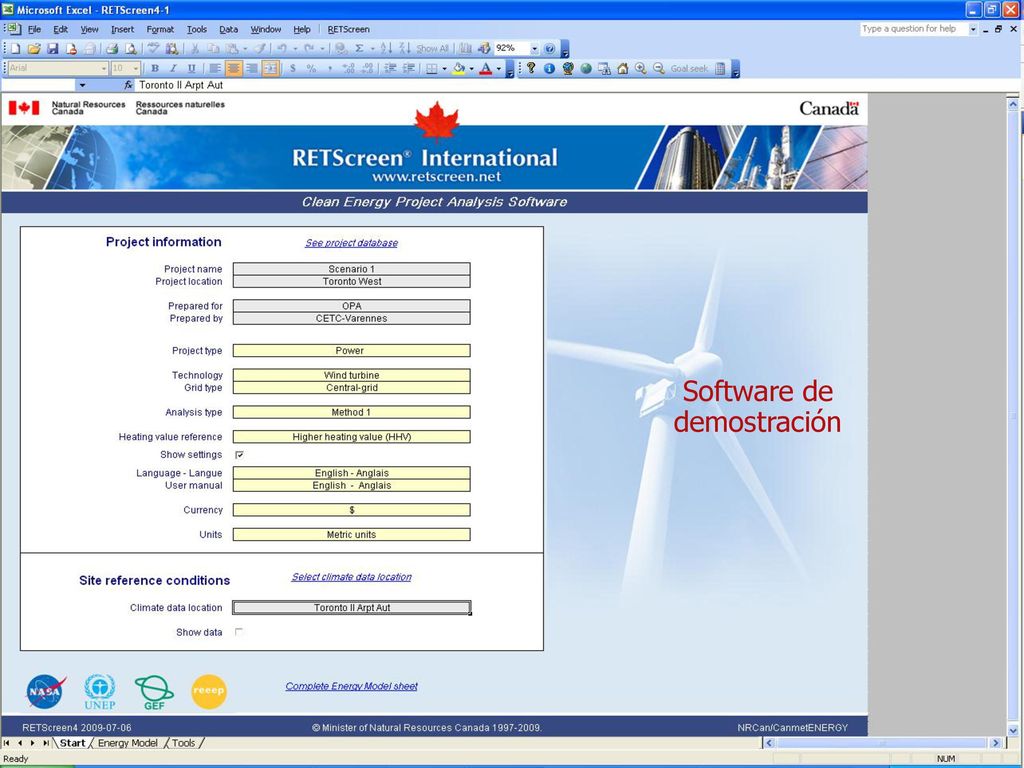Click the RETScreen calculator grid icon
Screen dimensions: 1024x768
tap(720, 68)
